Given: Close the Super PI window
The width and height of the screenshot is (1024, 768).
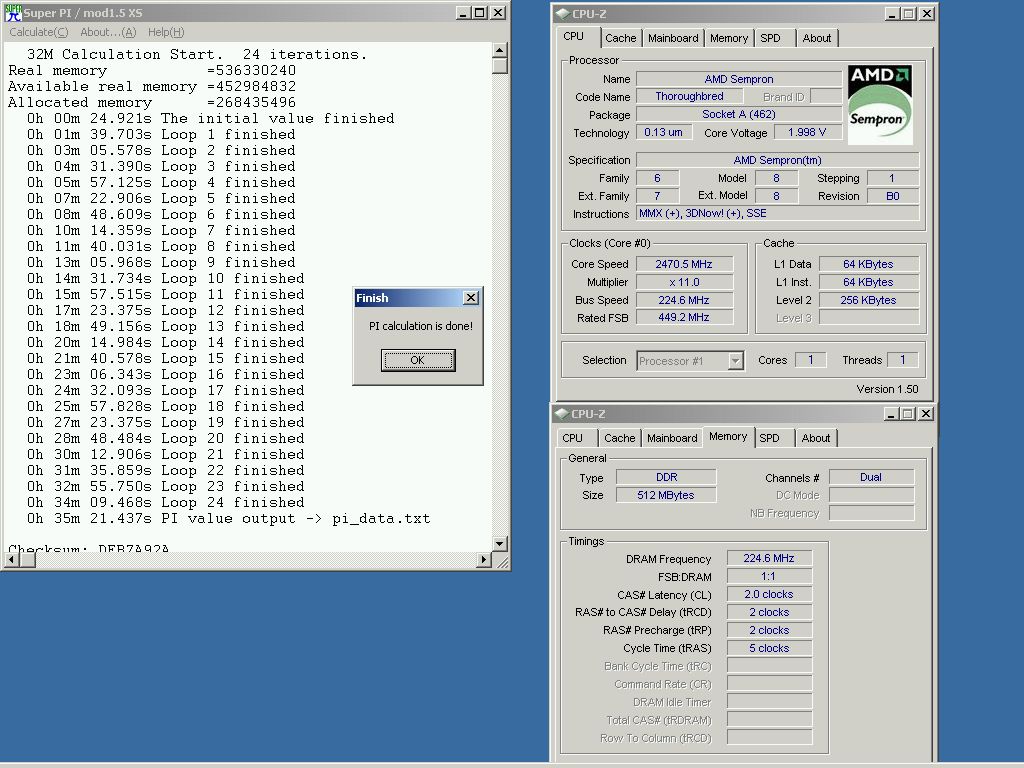Looking at the screenshot, I should [498, 12].
